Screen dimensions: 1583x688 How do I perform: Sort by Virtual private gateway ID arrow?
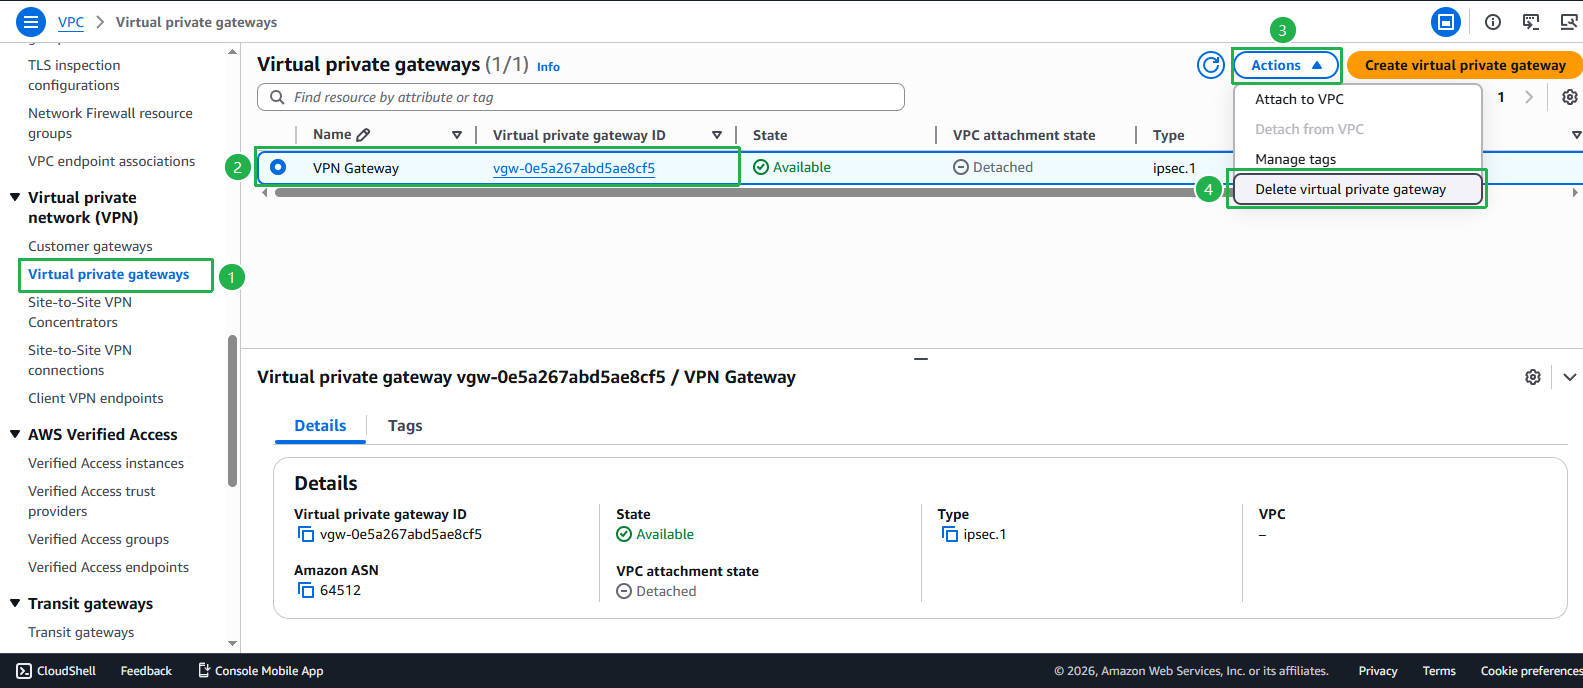tap(717, 135)
